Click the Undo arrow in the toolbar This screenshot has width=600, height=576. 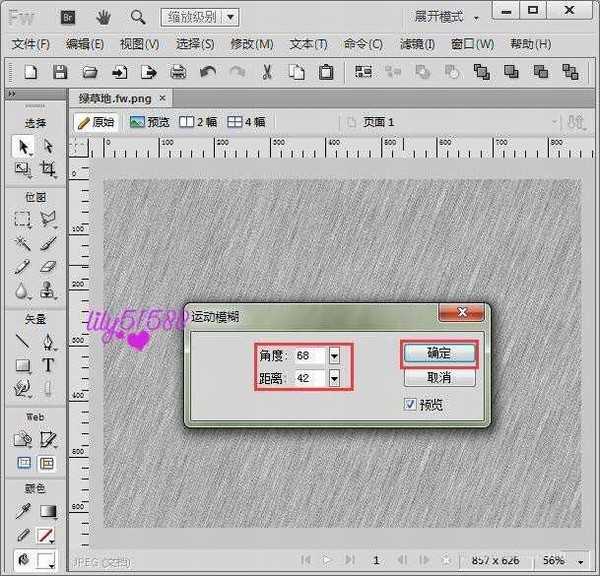tap(208, 72)
